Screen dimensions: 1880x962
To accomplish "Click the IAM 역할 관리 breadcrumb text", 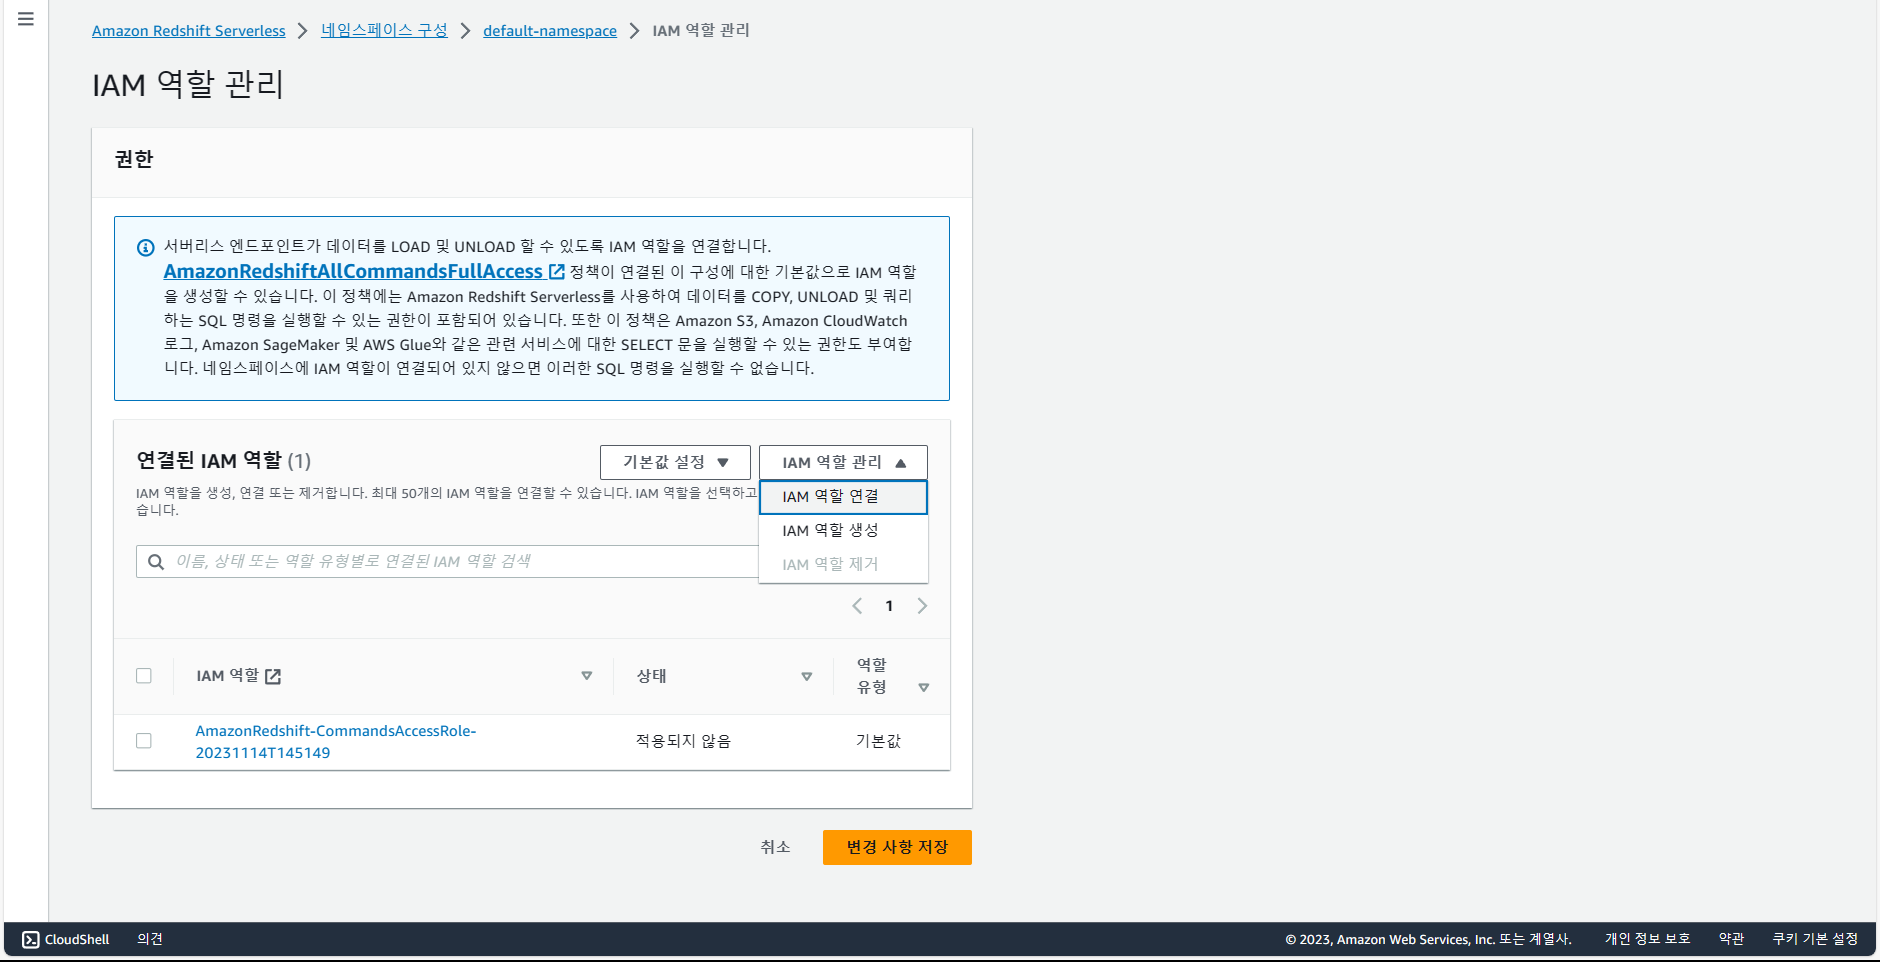I will coord(701,31).
